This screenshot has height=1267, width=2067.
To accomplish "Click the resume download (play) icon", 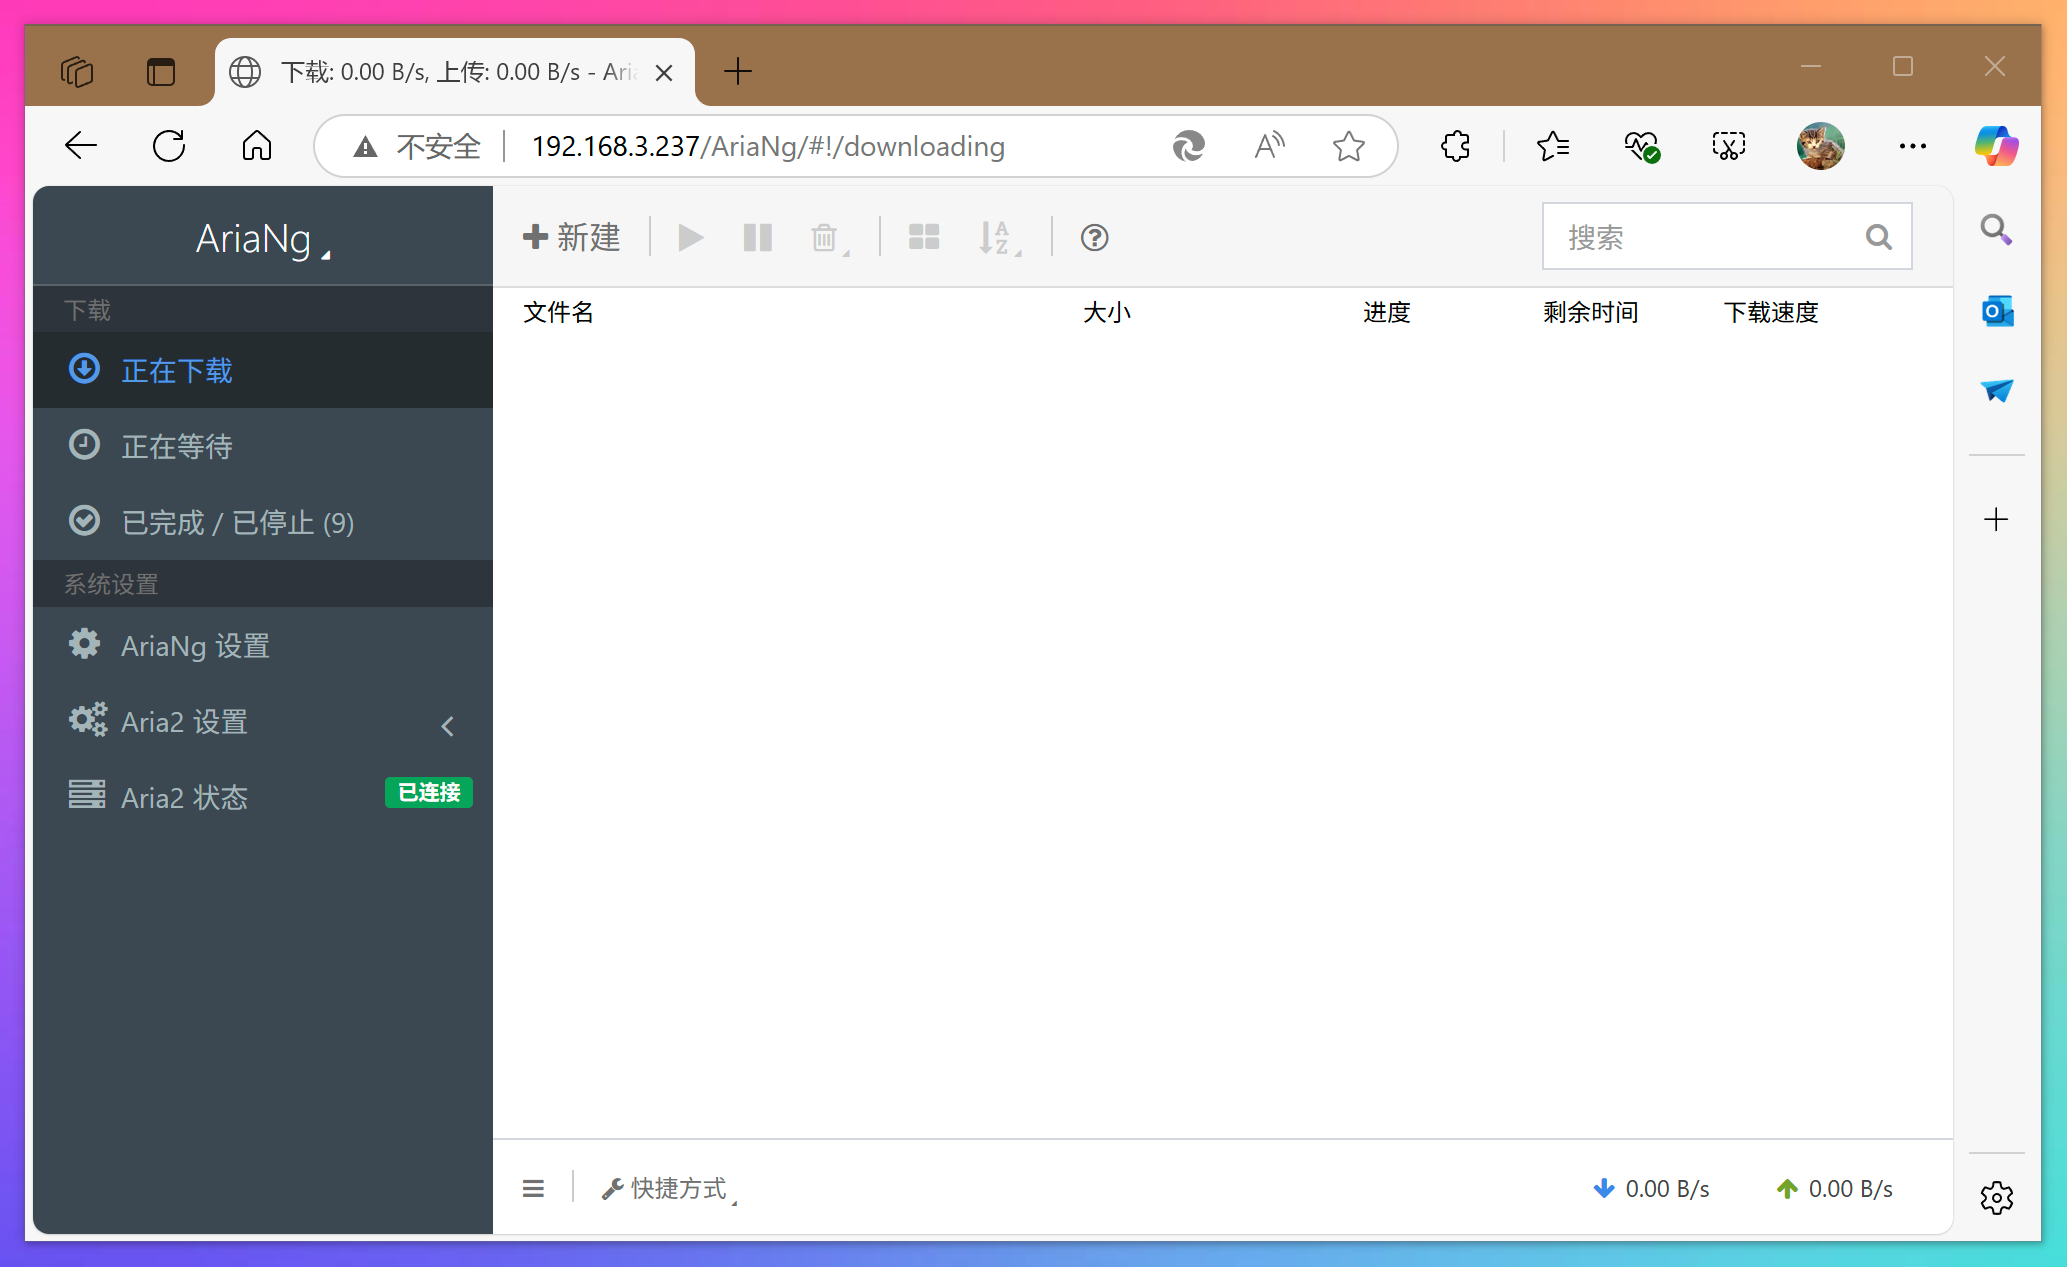I will point(689,237).
